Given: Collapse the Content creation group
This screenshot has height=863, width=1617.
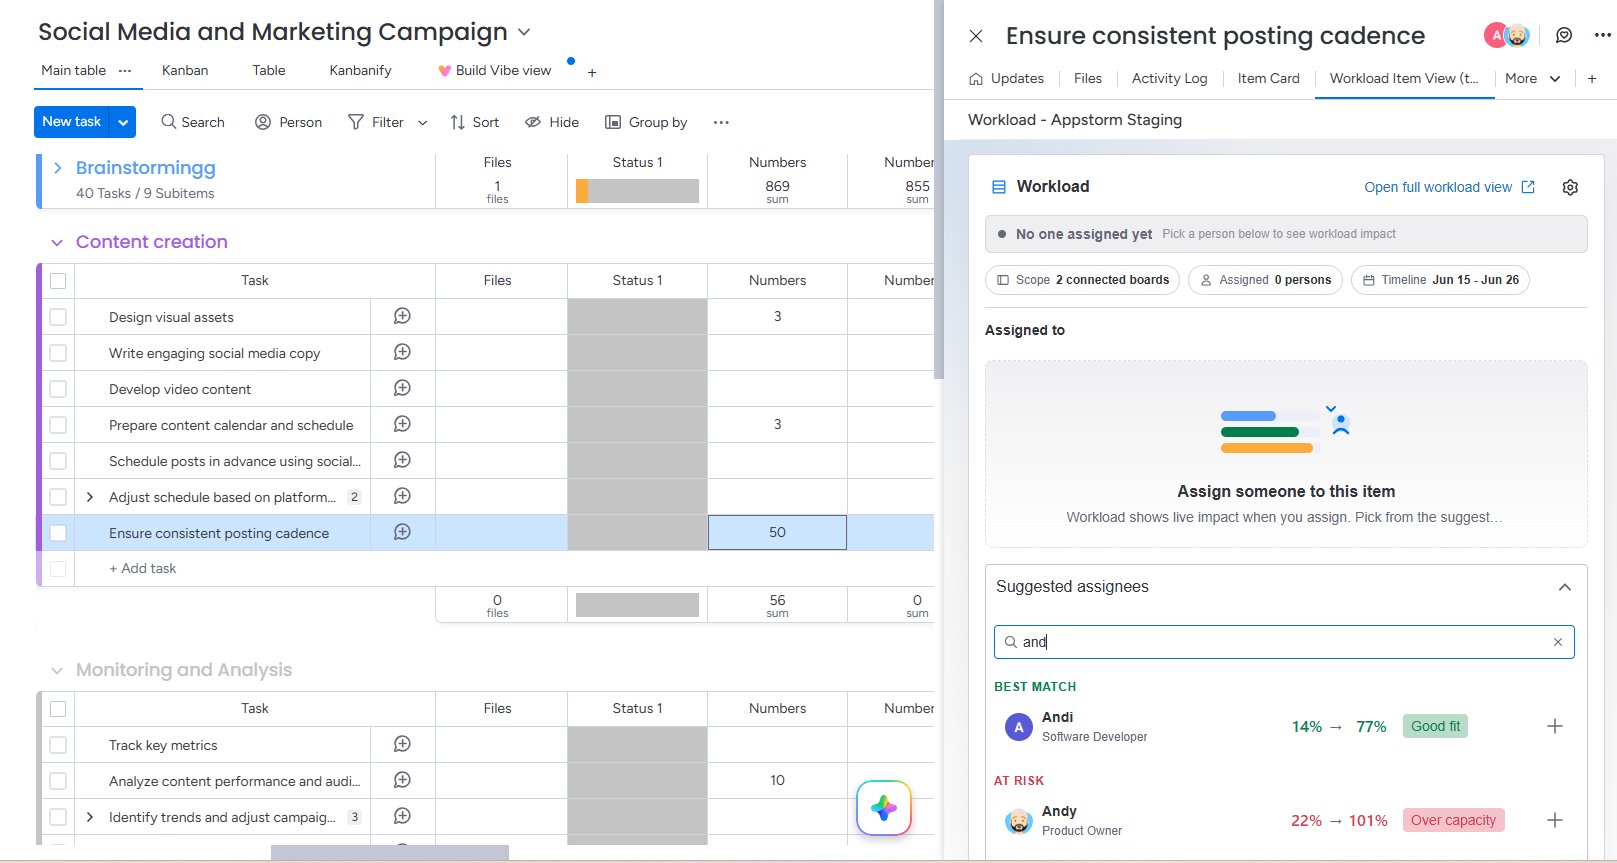Looking at the screenshot, I should 57,242.
